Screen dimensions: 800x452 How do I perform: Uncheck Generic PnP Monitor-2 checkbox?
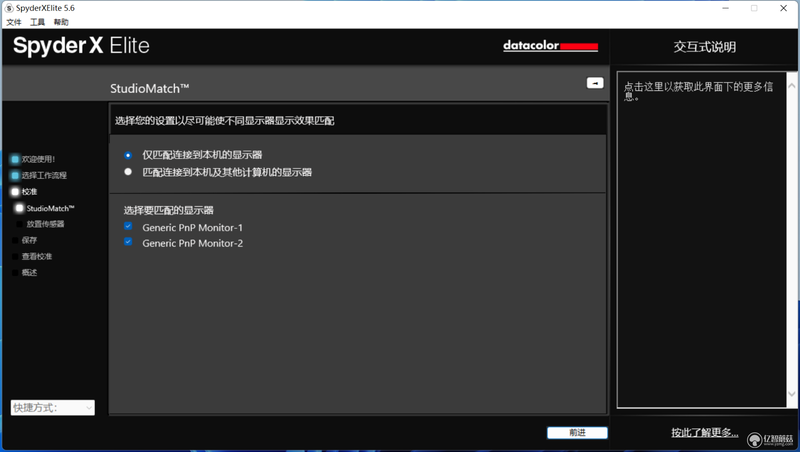pos(128,242)
